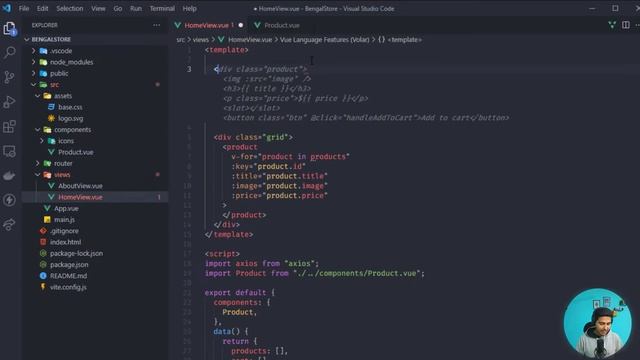Click the 'import axios from "axios"' line
640x360 pixels.
(x=262, y=264)
